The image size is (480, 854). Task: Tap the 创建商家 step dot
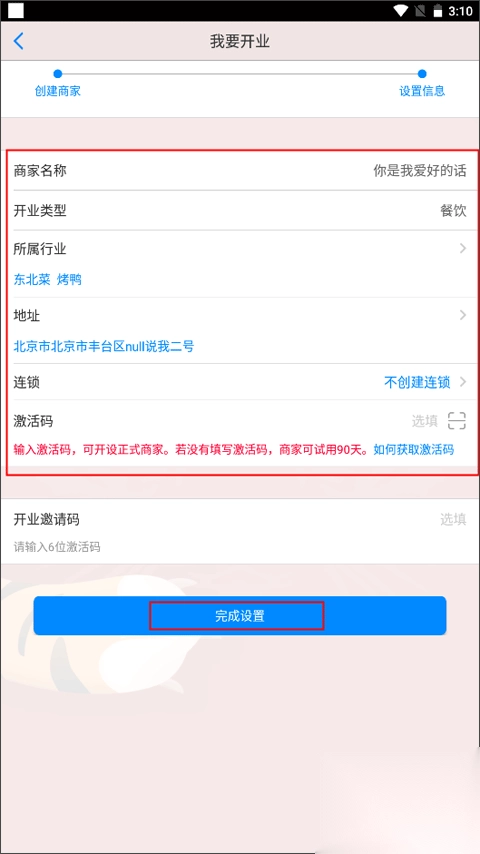58,74
